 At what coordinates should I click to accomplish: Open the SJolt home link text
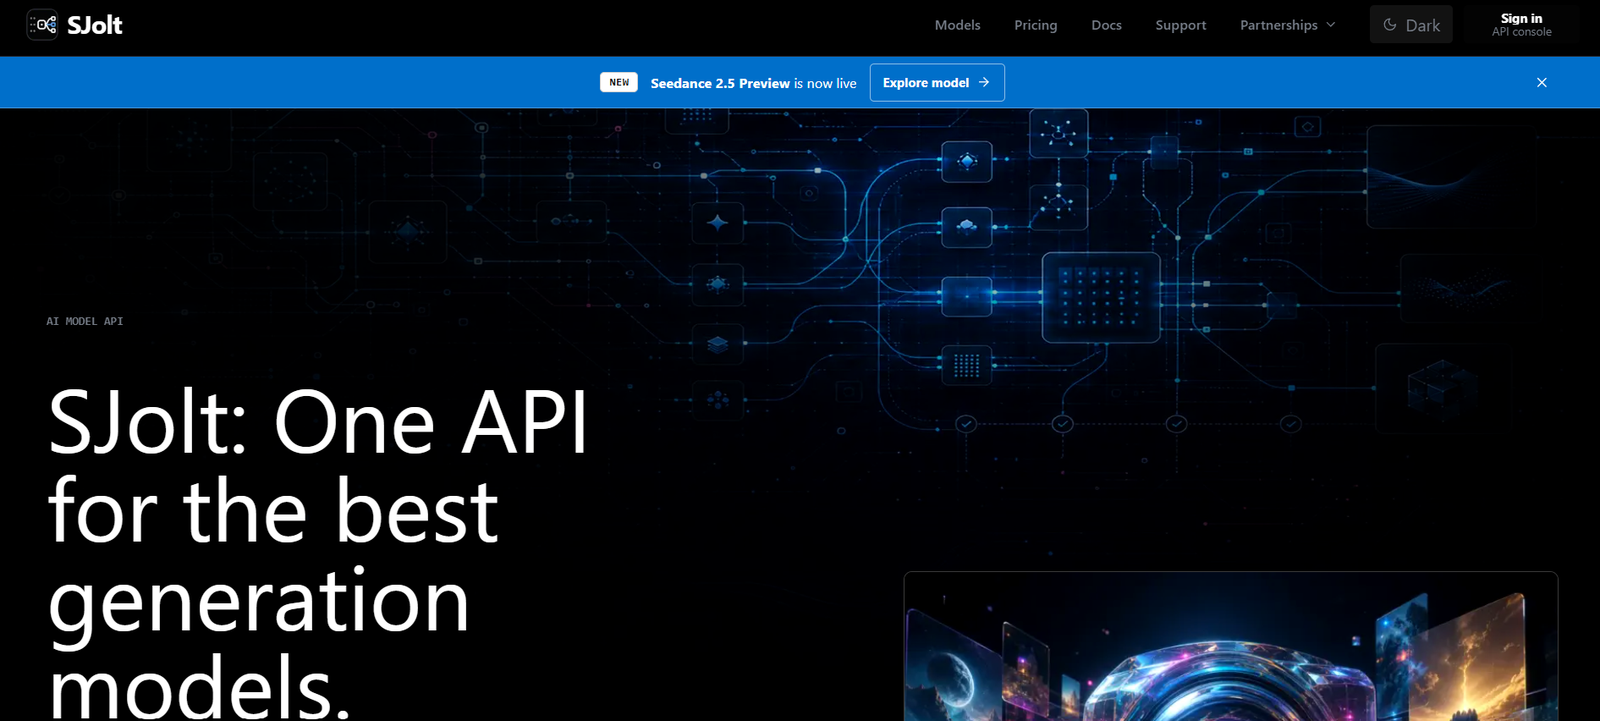point(95,25)
